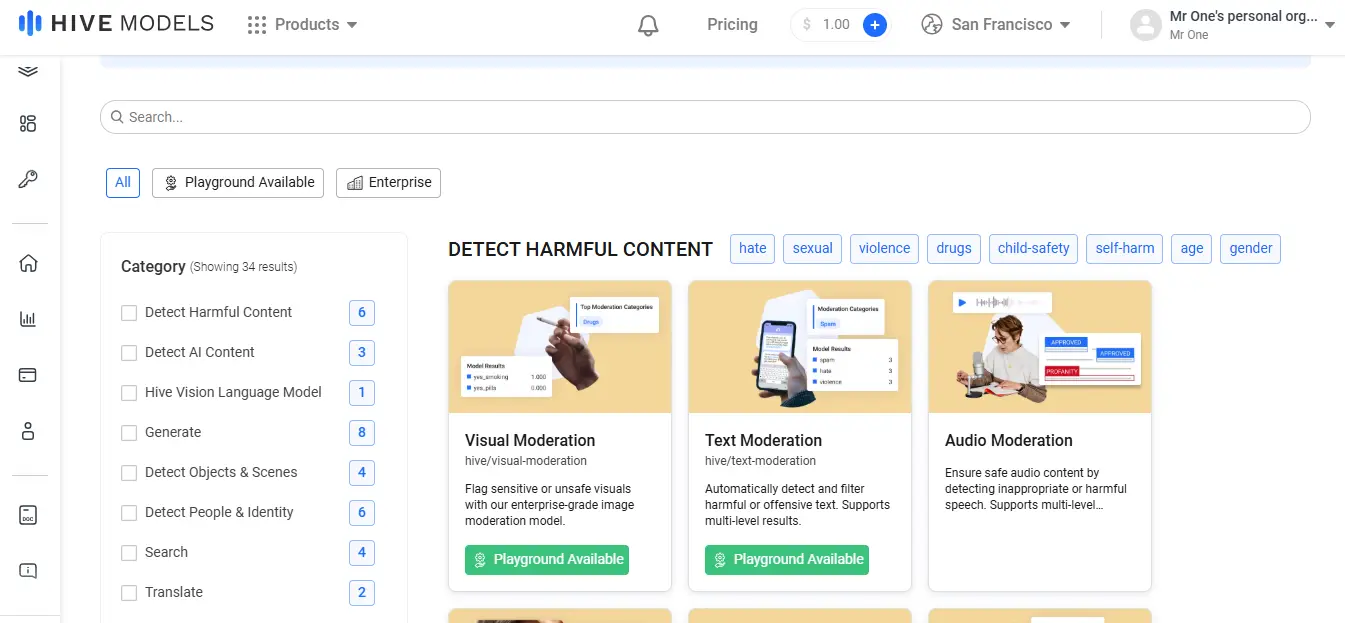Select the violence tag

(x=885, y=248)
